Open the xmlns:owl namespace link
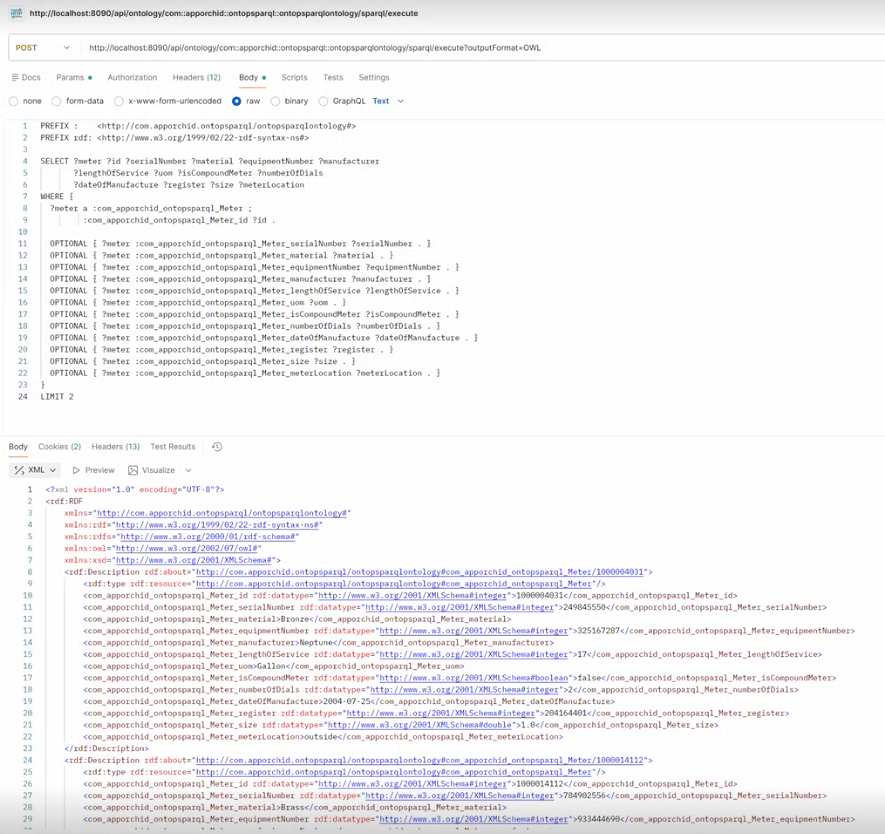885x834 pixels. click(x=186, y=548)
